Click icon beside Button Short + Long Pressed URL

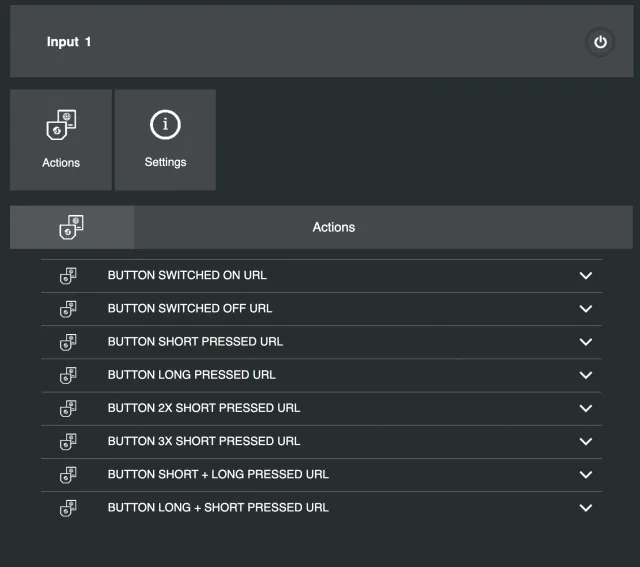coord(68,474)
